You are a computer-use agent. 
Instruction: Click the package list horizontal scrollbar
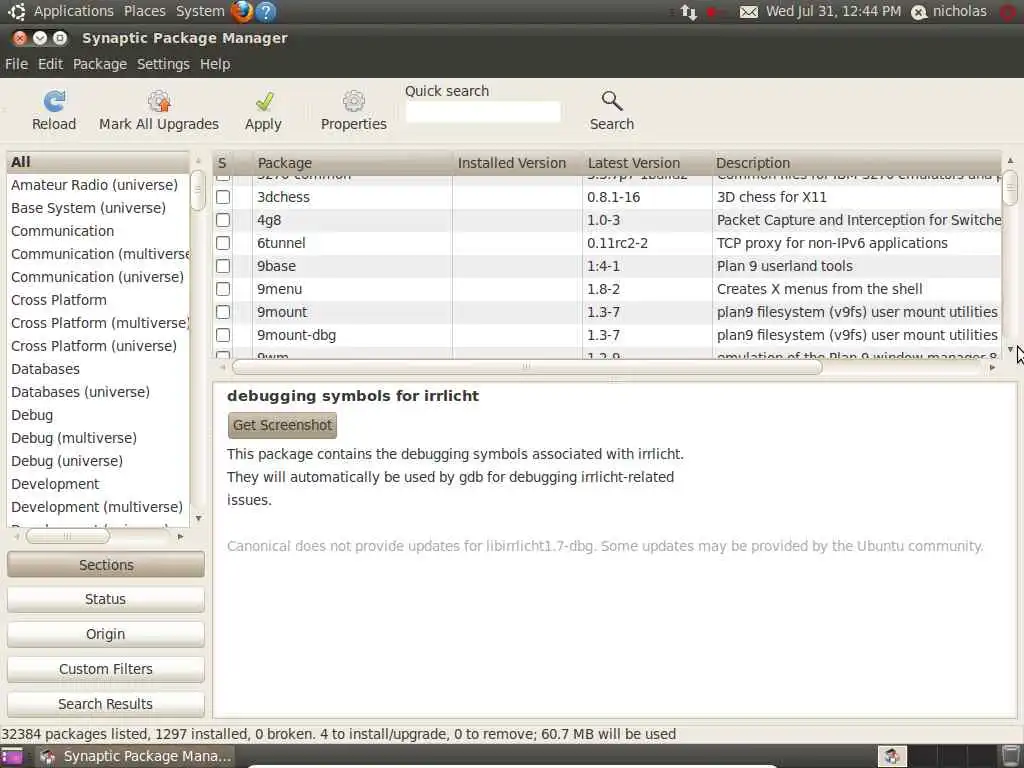point(527,367)
